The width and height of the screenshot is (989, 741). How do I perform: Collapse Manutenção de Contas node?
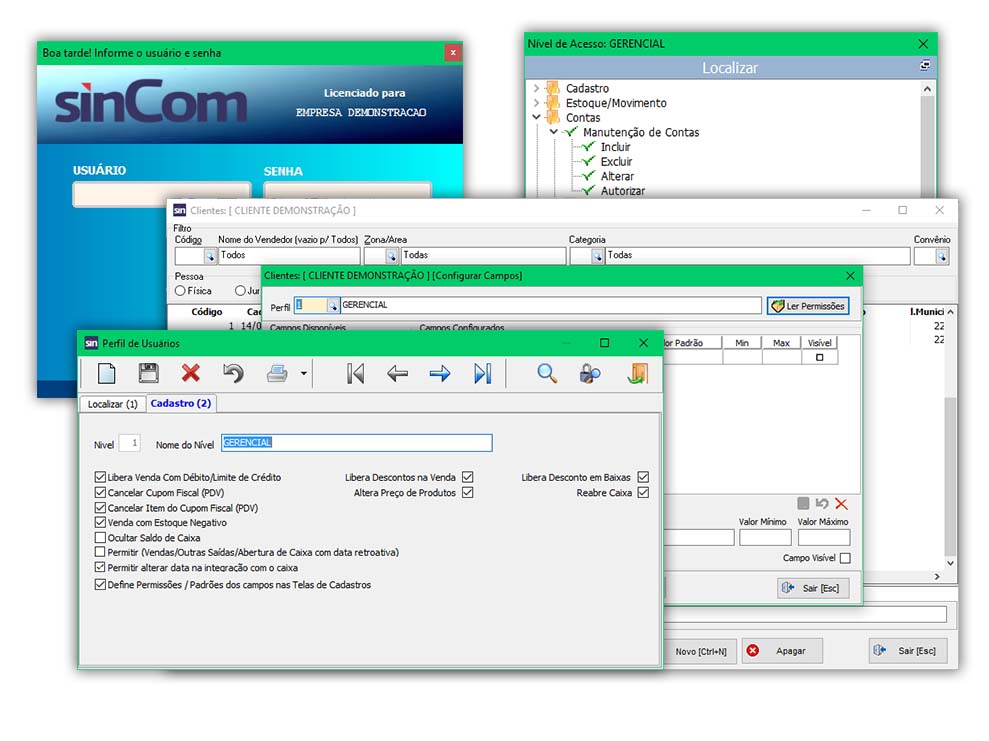(554, 132)
